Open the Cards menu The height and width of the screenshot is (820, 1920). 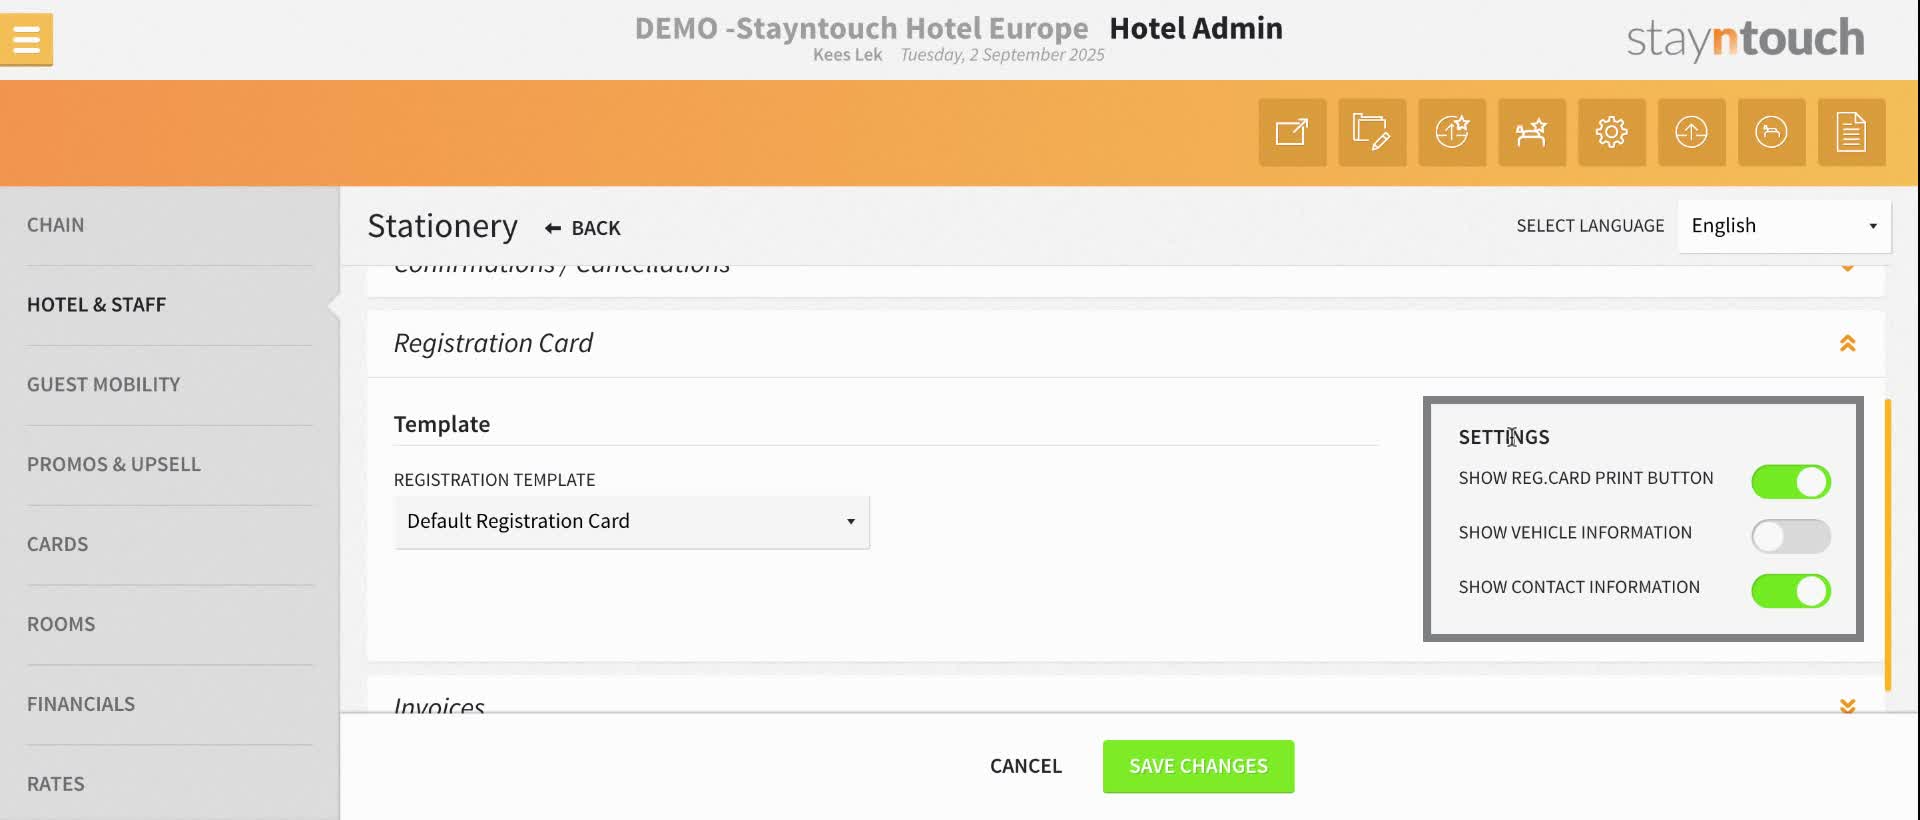tap(57, 545)
